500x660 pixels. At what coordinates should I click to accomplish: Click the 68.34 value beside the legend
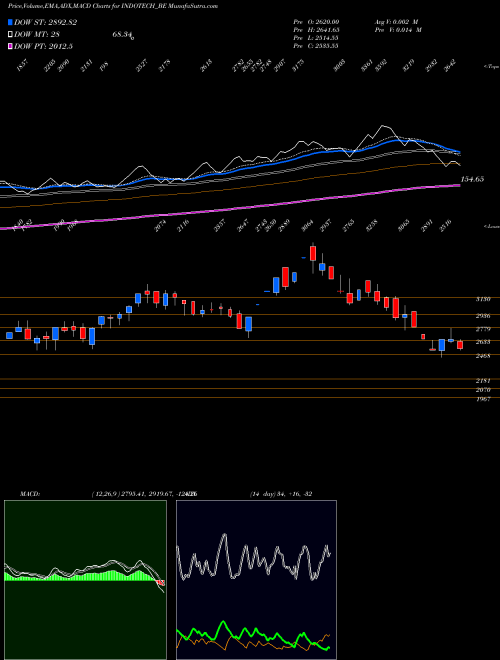[x=123, y=35]
